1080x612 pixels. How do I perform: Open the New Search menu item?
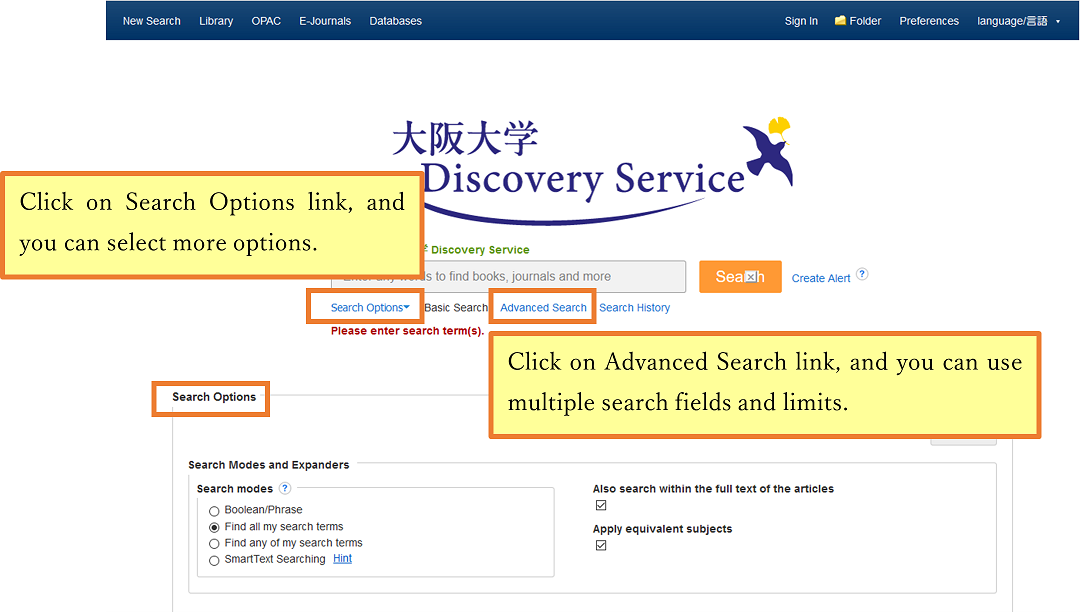pos(152,21)
